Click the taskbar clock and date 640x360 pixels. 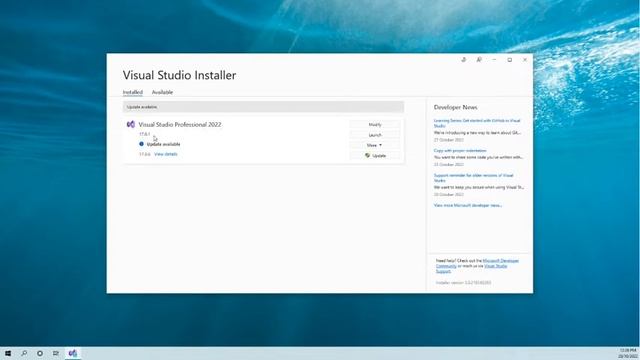point(628,353)
